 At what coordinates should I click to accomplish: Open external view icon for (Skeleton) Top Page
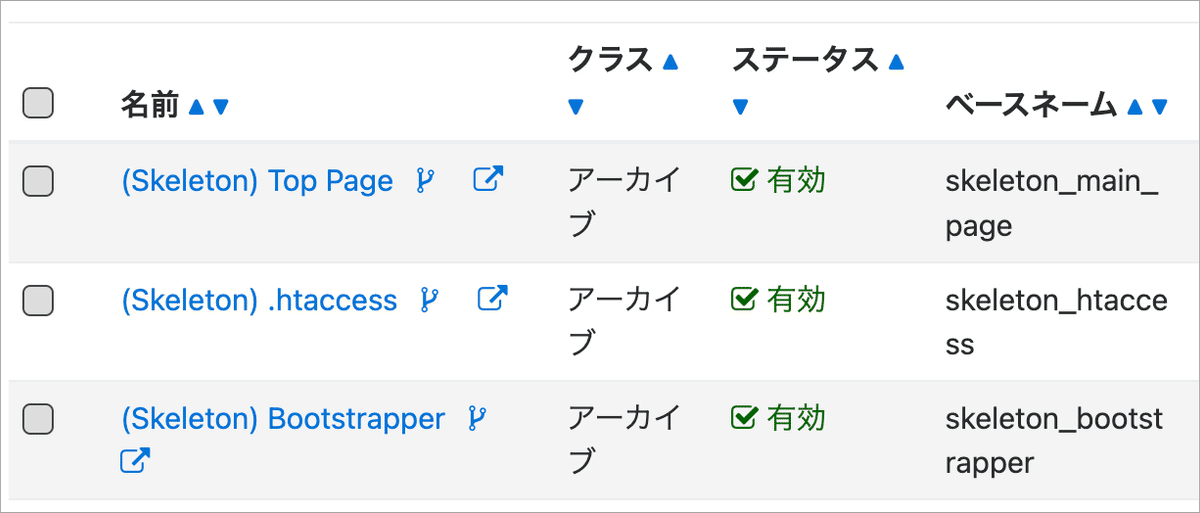point(488,180)
